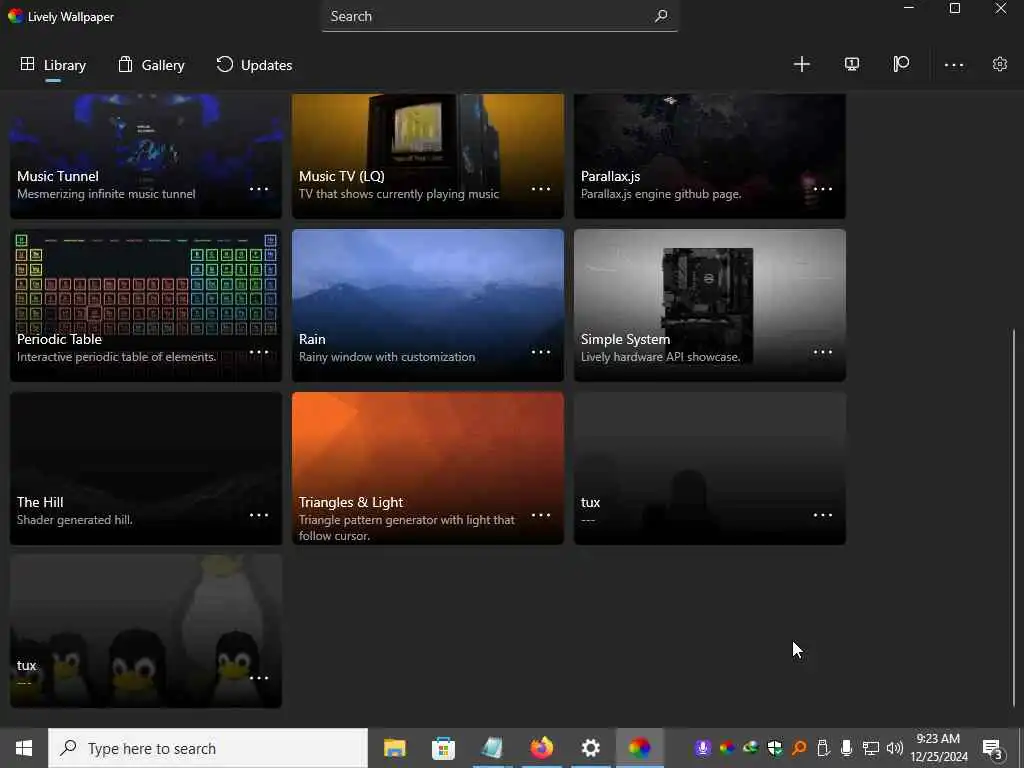Image resolution: width=1024 pixels, height=768 pixels.
Task: Open options menu for Simple System
Action: coord(823,352)
